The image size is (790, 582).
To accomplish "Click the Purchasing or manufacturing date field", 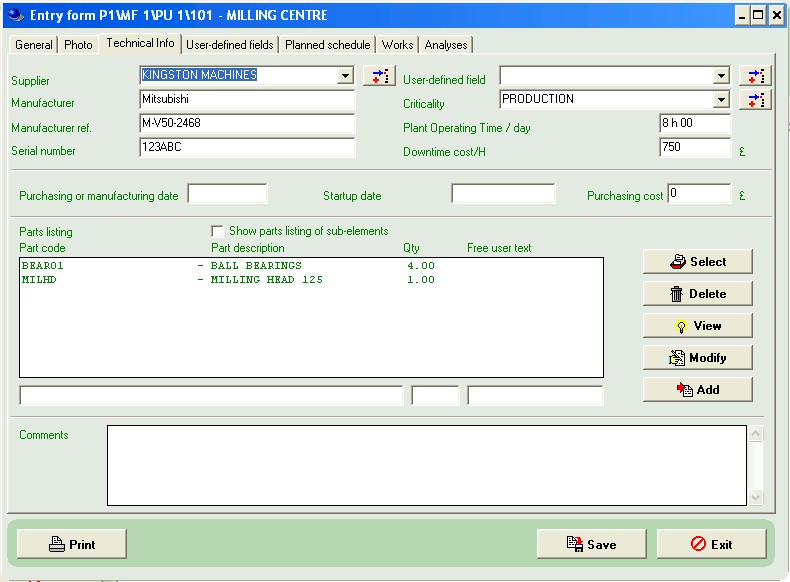I will pos(227,193).
